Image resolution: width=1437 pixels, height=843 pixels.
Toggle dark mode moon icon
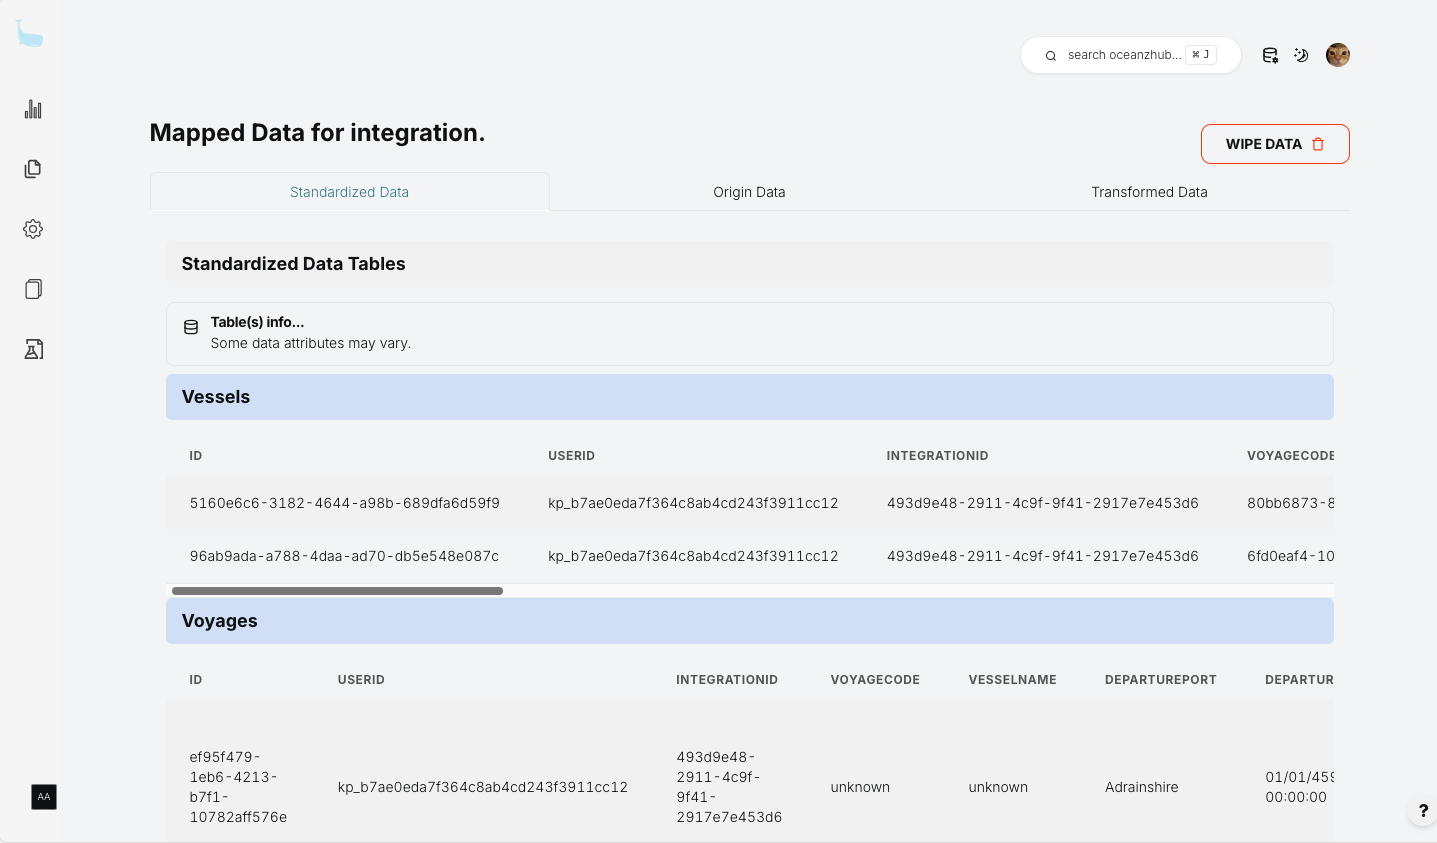pyautogui.click(x=1301, y=55)
